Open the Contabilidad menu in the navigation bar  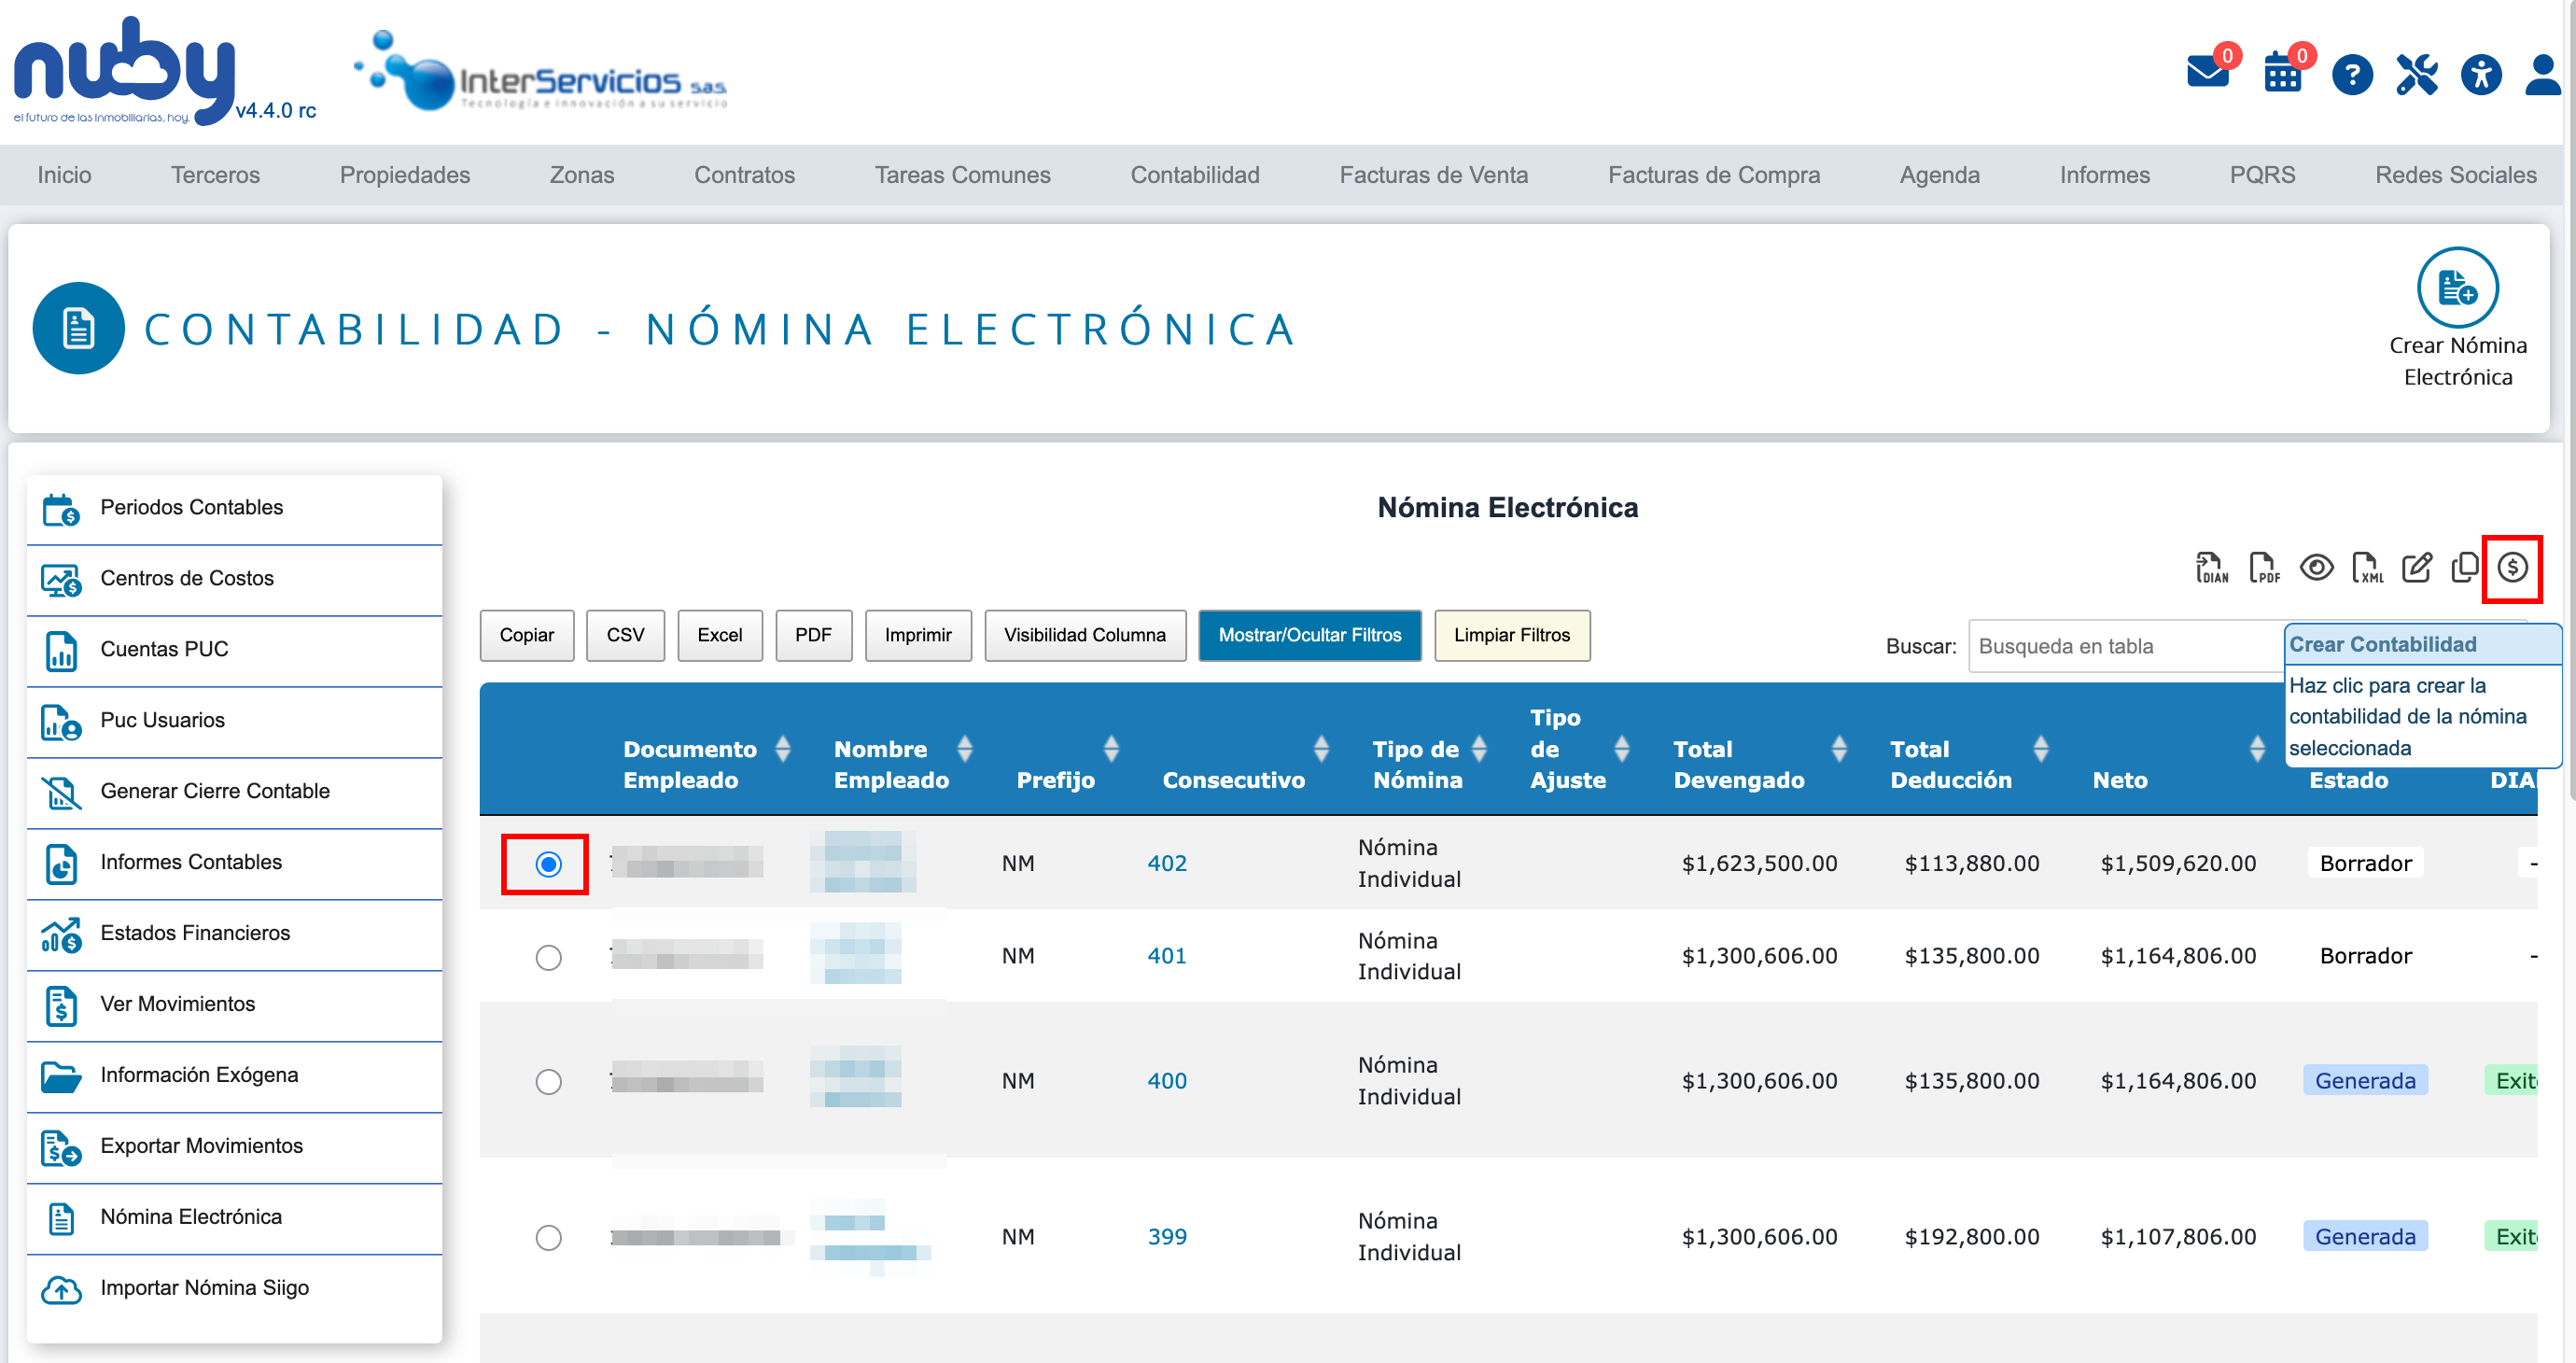(1194, 175)
